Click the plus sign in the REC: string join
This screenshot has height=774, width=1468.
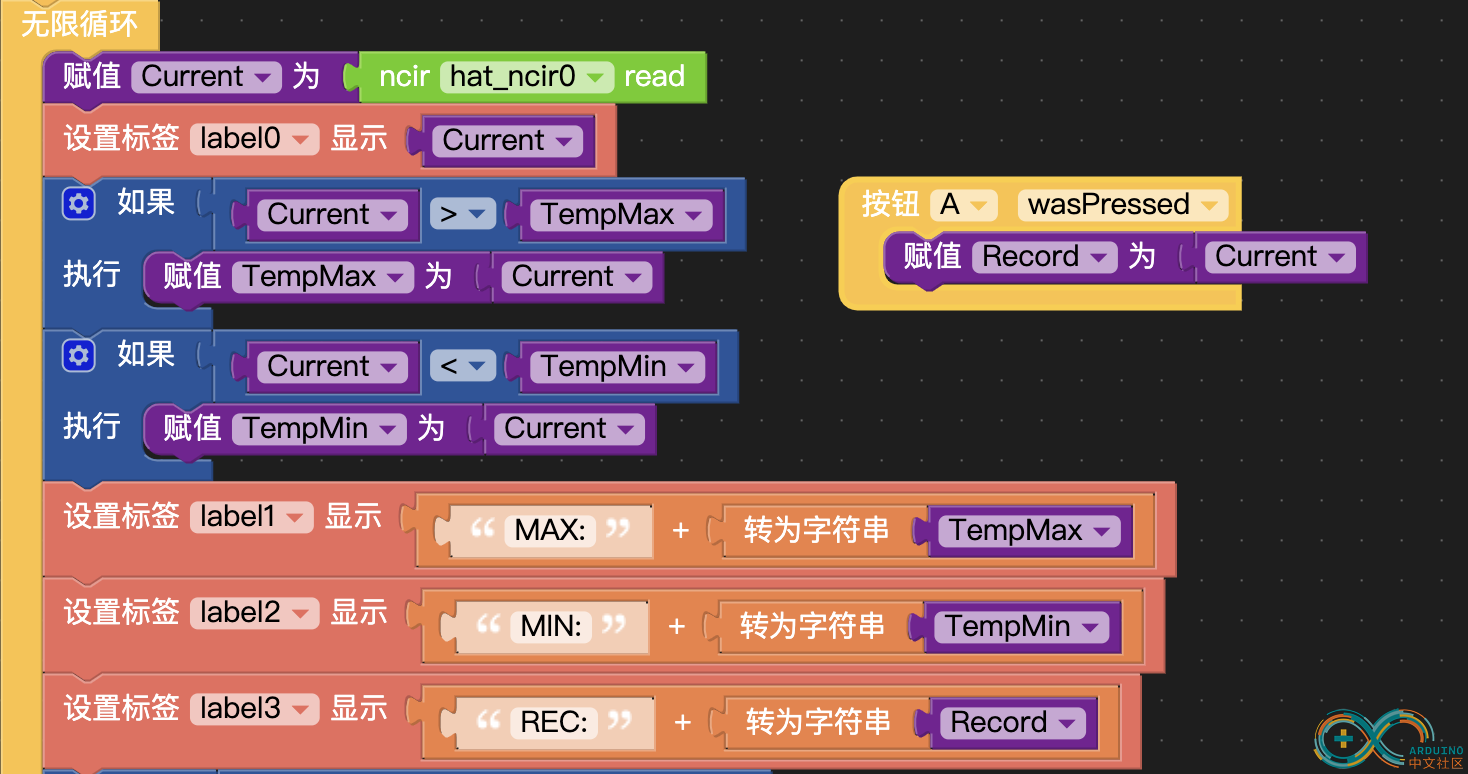pyautogui.click(x=682, y=723)
